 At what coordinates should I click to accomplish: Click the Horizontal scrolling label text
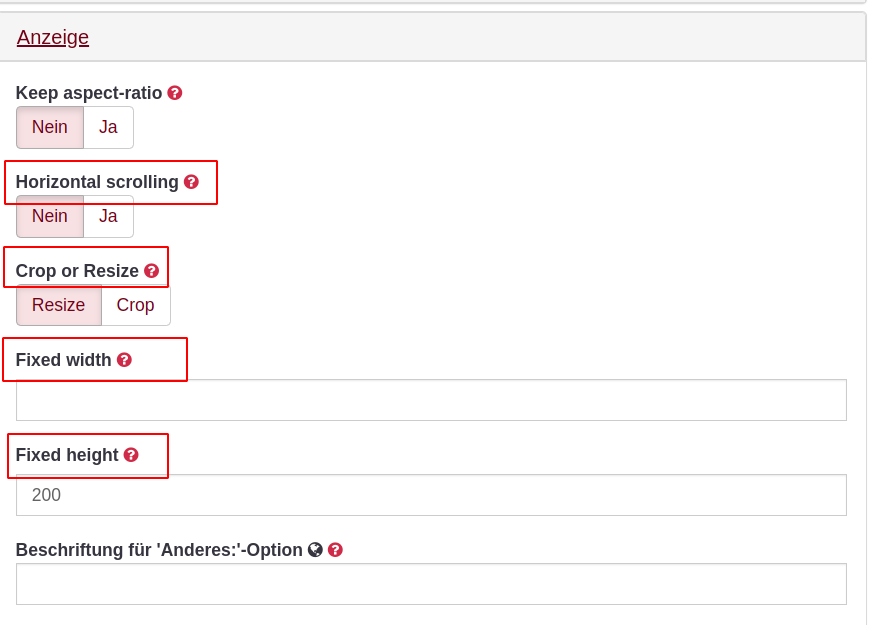coord(97,182)
